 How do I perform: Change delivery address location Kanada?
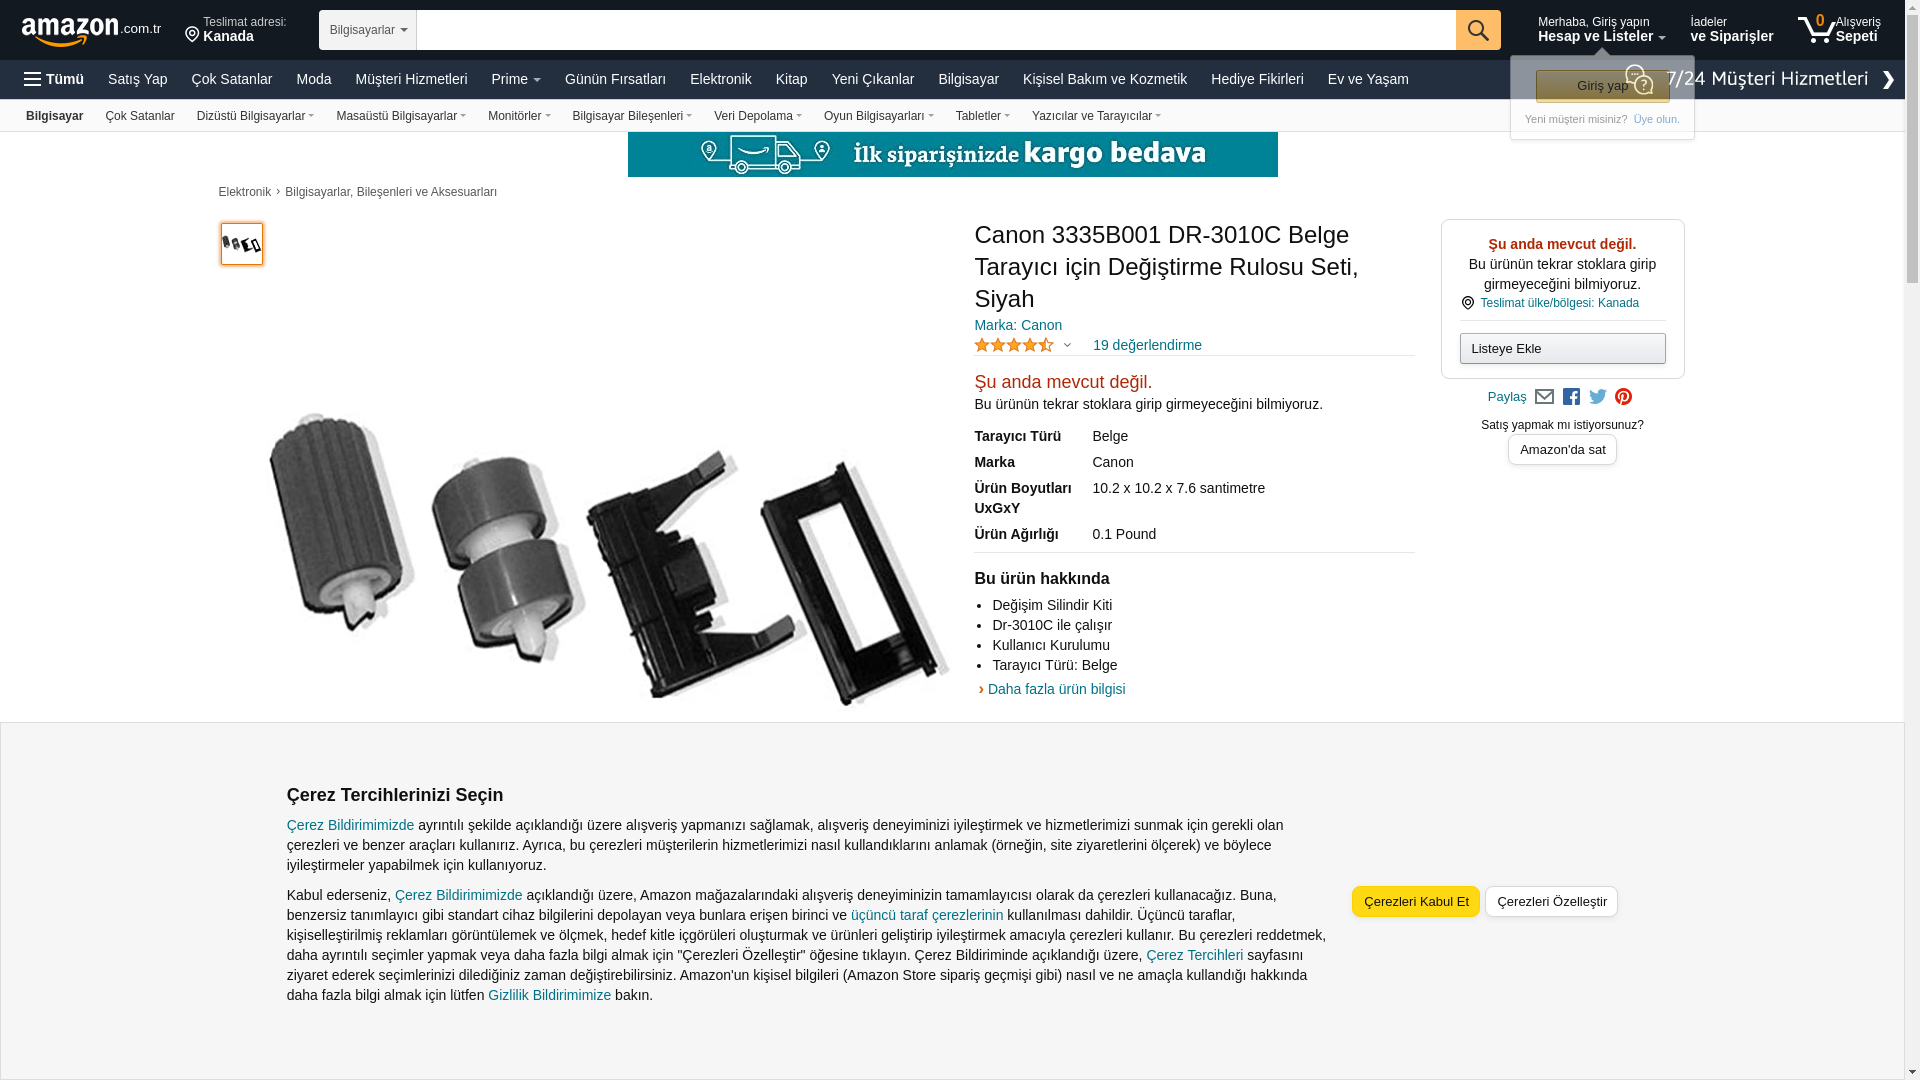point(236,30)
